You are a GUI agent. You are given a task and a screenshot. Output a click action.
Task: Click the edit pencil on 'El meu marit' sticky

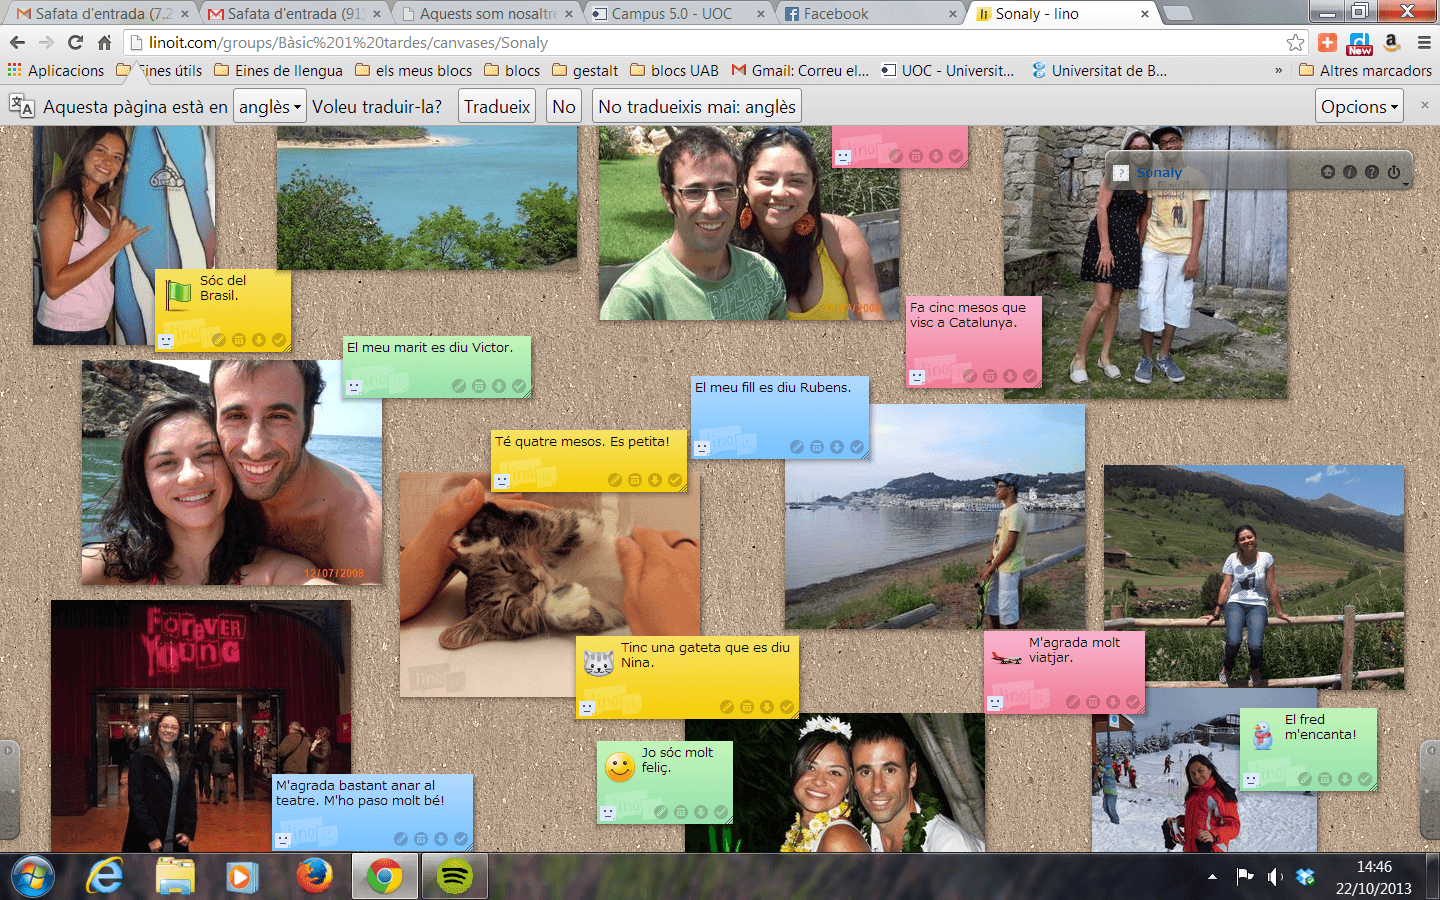[458, 386]
